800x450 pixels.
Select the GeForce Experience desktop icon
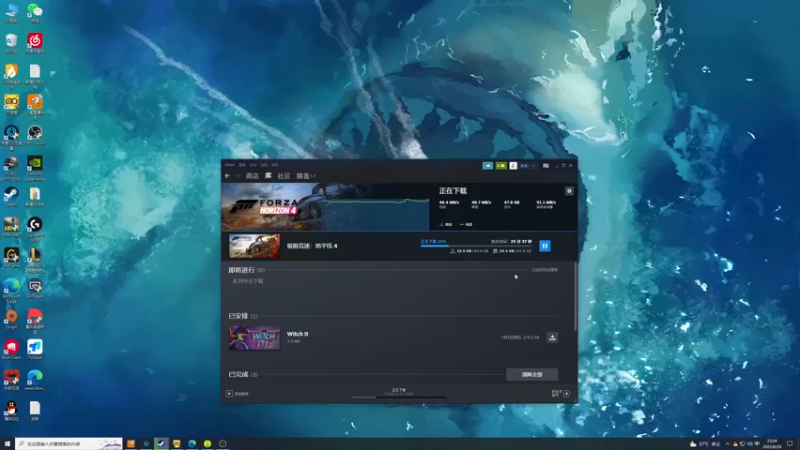pos(35,169)
